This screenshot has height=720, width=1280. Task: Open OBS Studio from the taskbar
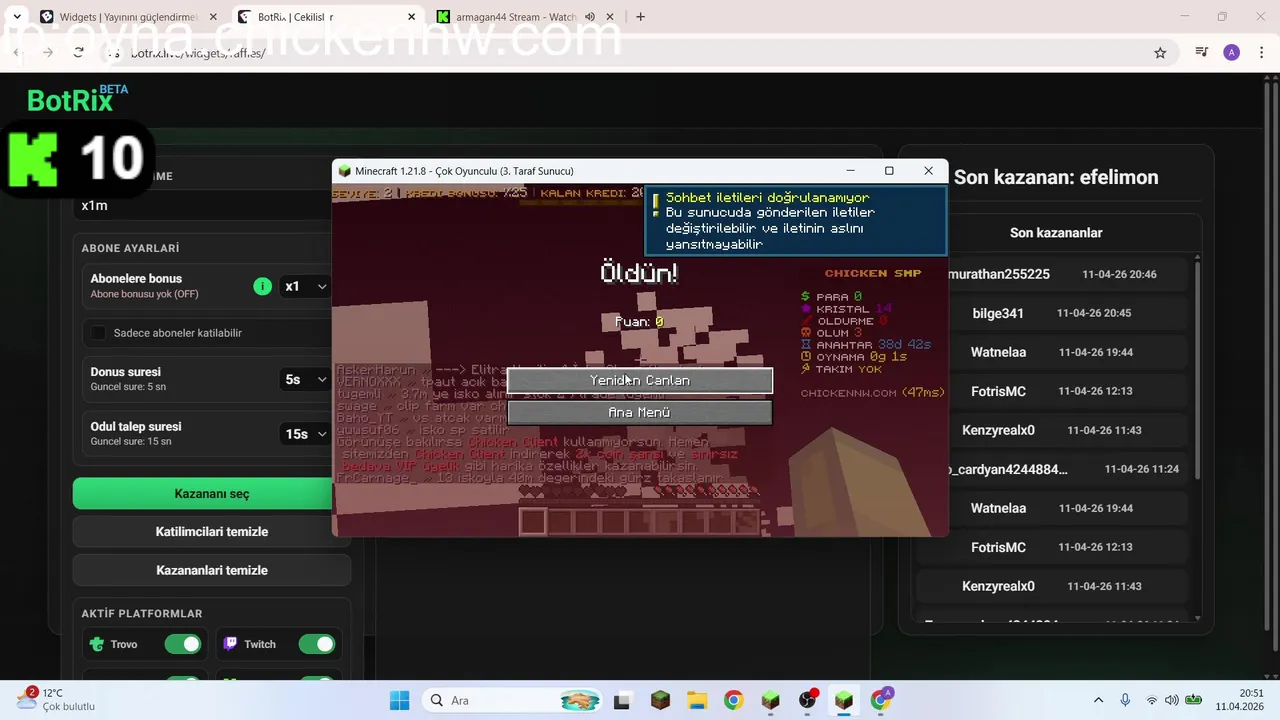[807, 700]
